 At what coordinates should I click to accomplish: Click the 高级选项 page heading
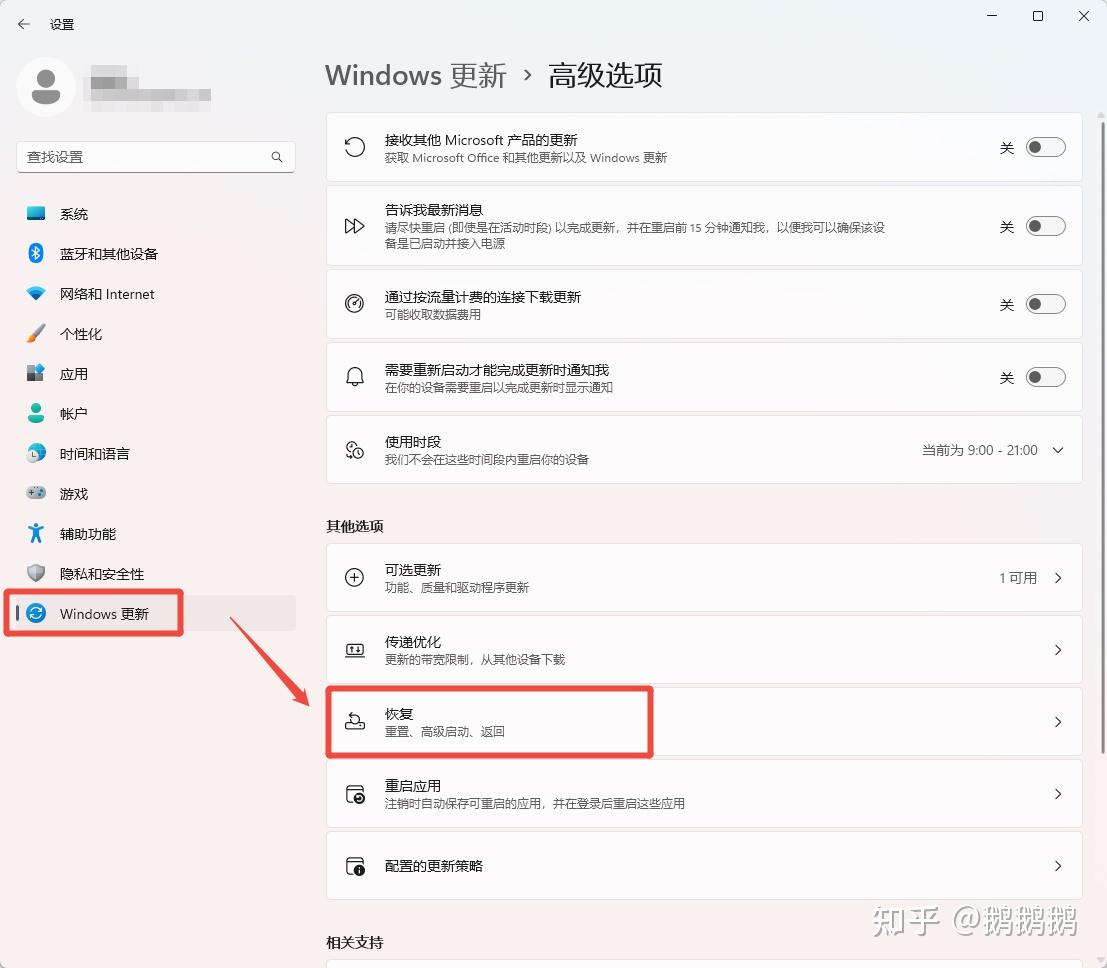pyautogui.click(x=605, y=76)
